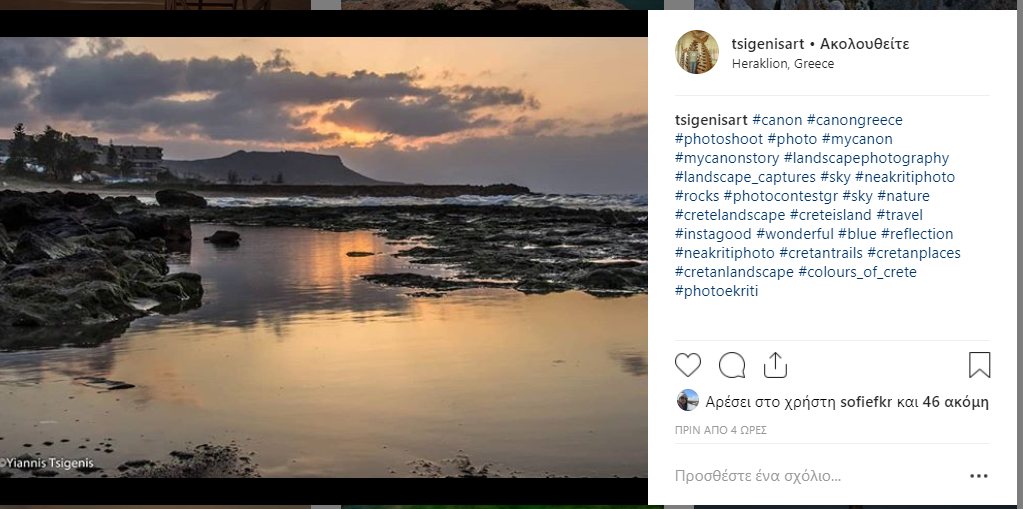Open comments via speech bubble icon
This screenshot has height=509, width=1023.
point(732,365)
